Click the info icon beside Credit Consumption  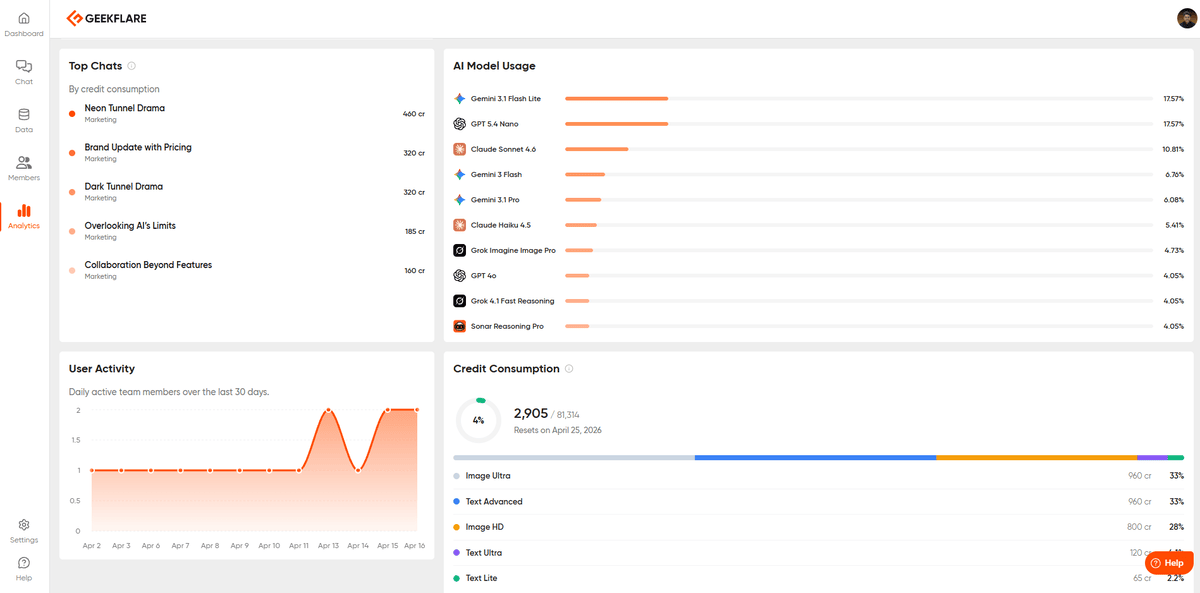tap(568, 368)
